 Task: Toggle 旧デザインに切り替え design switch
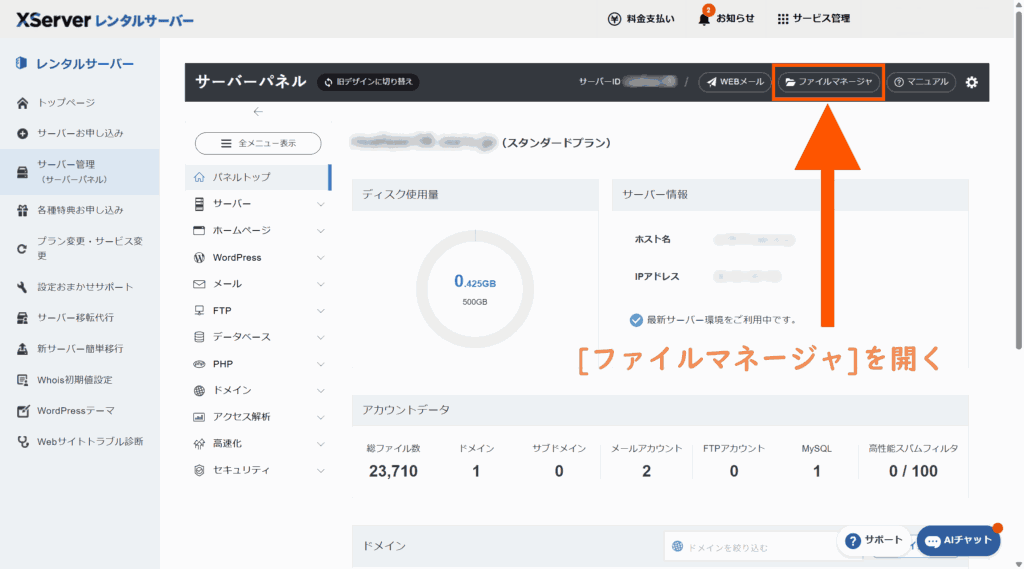point(368,82)
